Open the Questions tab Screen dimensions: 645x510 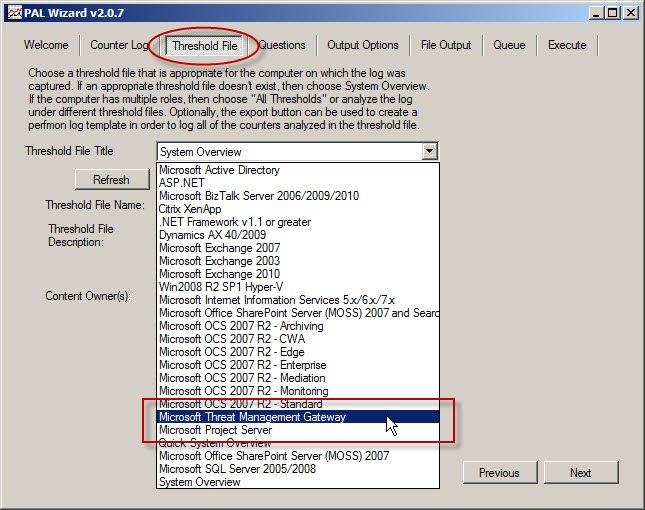(282, 45)
